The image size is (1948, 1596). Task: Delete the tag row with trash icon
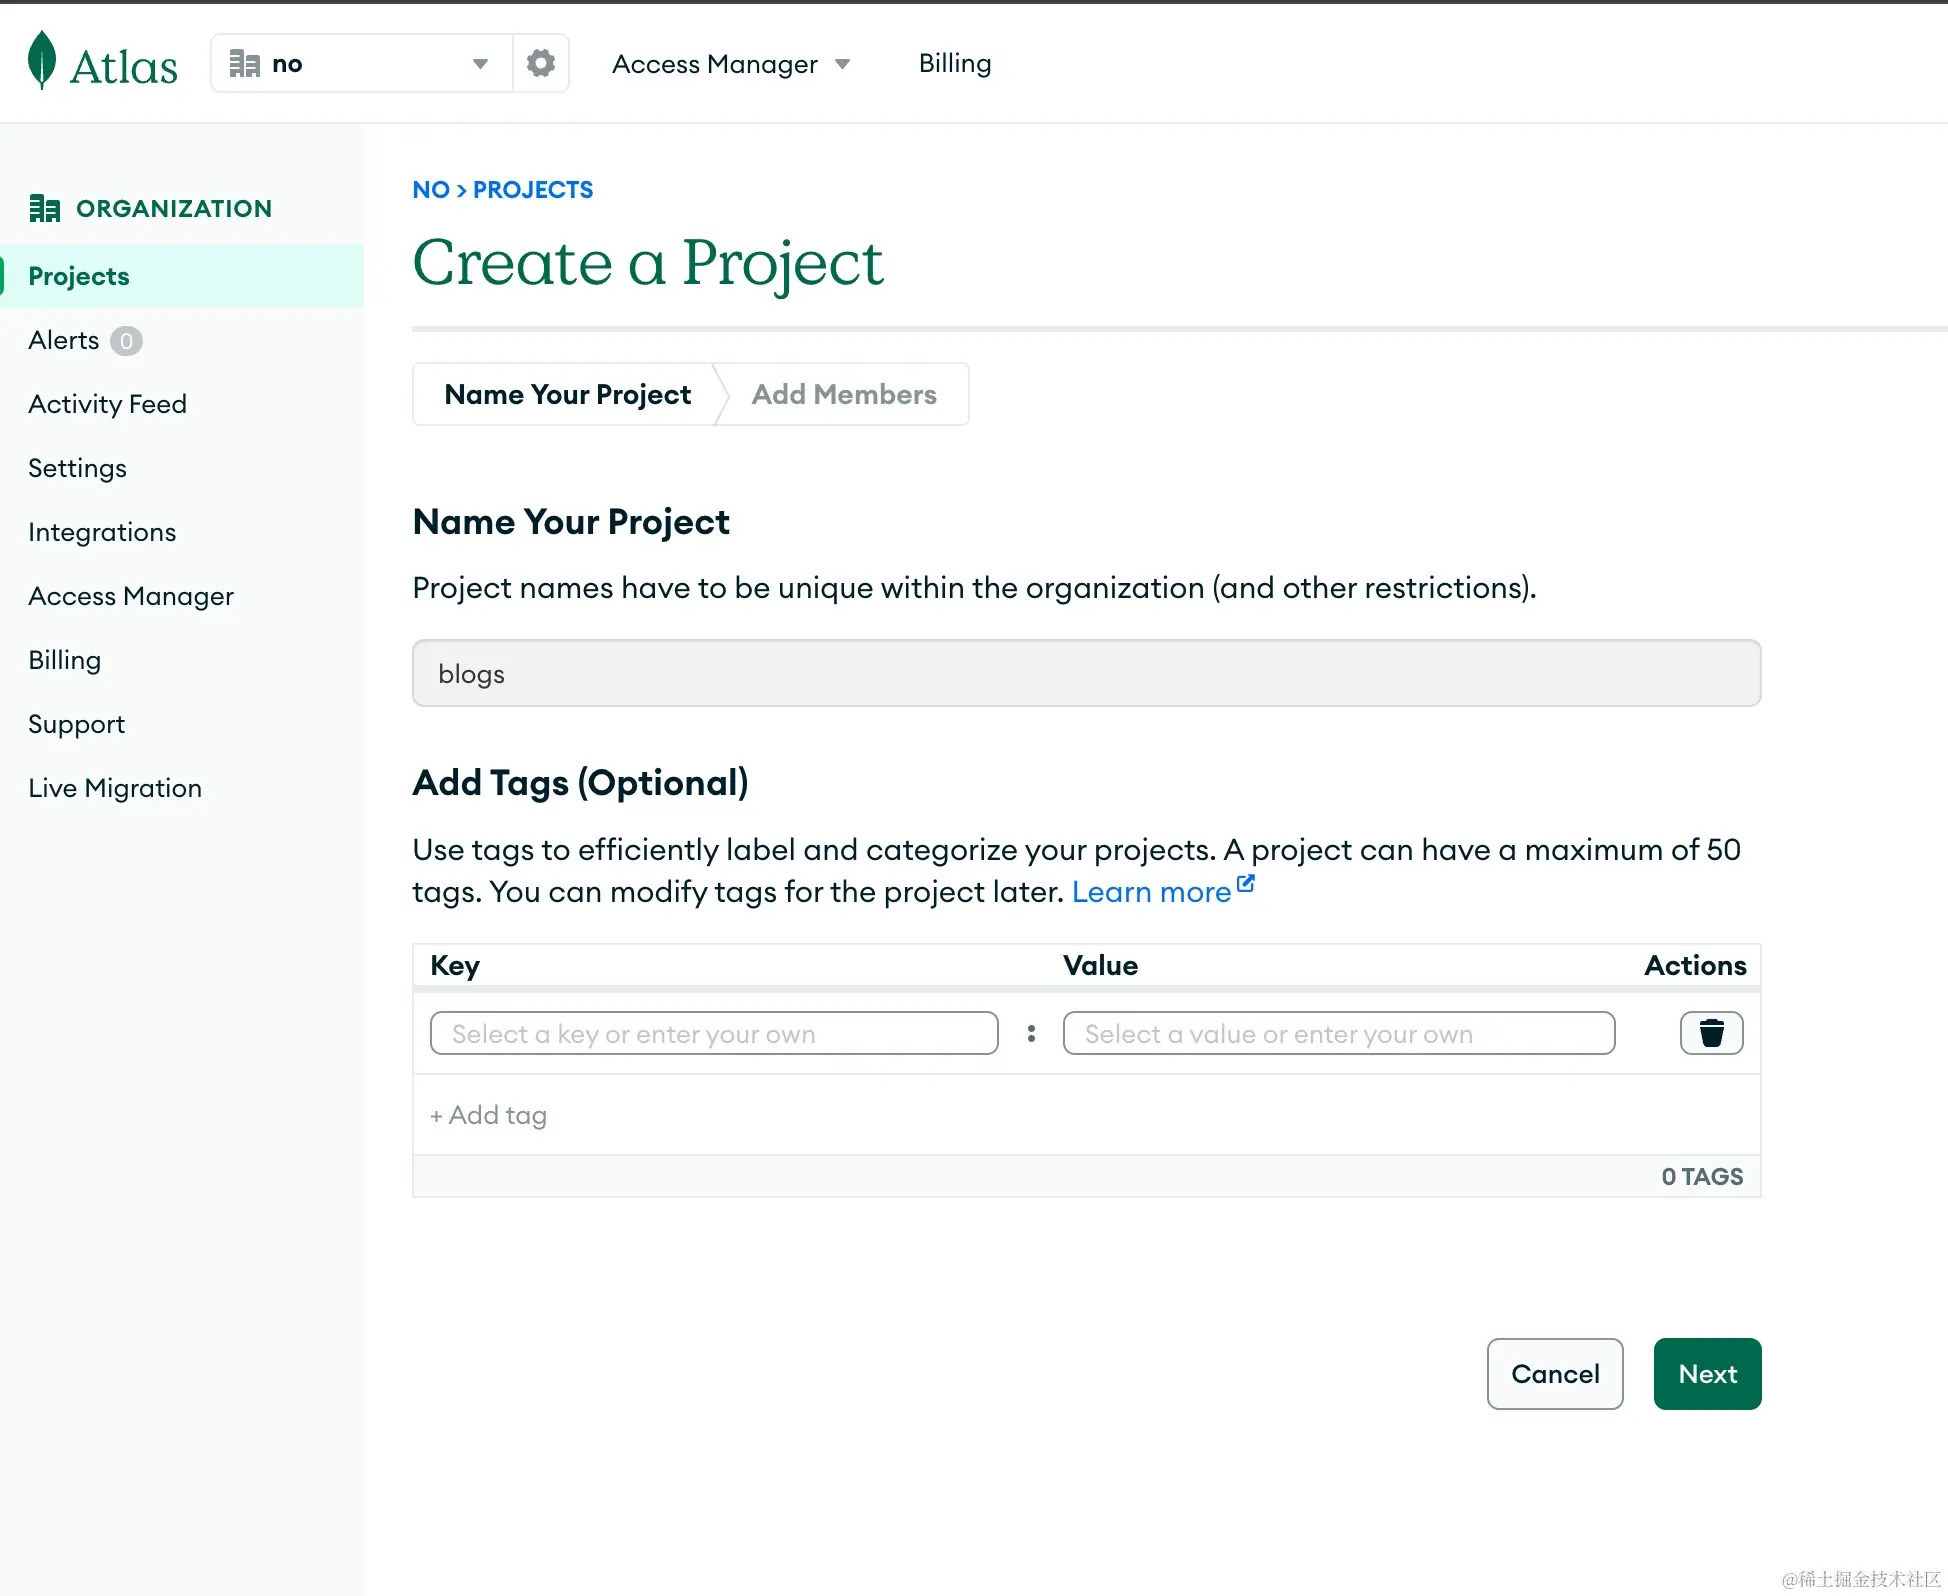(x=1711, y=1033)
